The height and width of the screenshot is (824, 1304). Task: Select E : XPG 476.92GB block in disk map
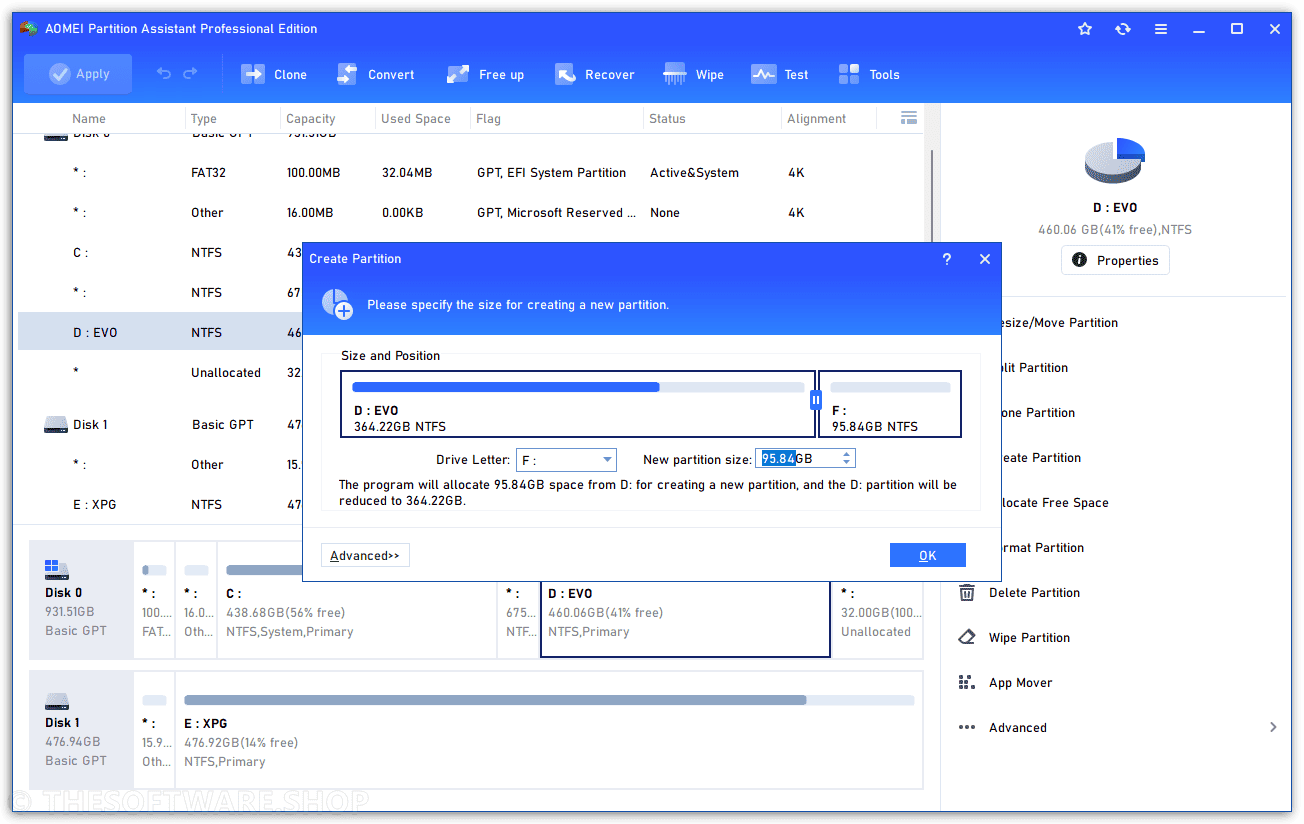click(x=549, y=730)
